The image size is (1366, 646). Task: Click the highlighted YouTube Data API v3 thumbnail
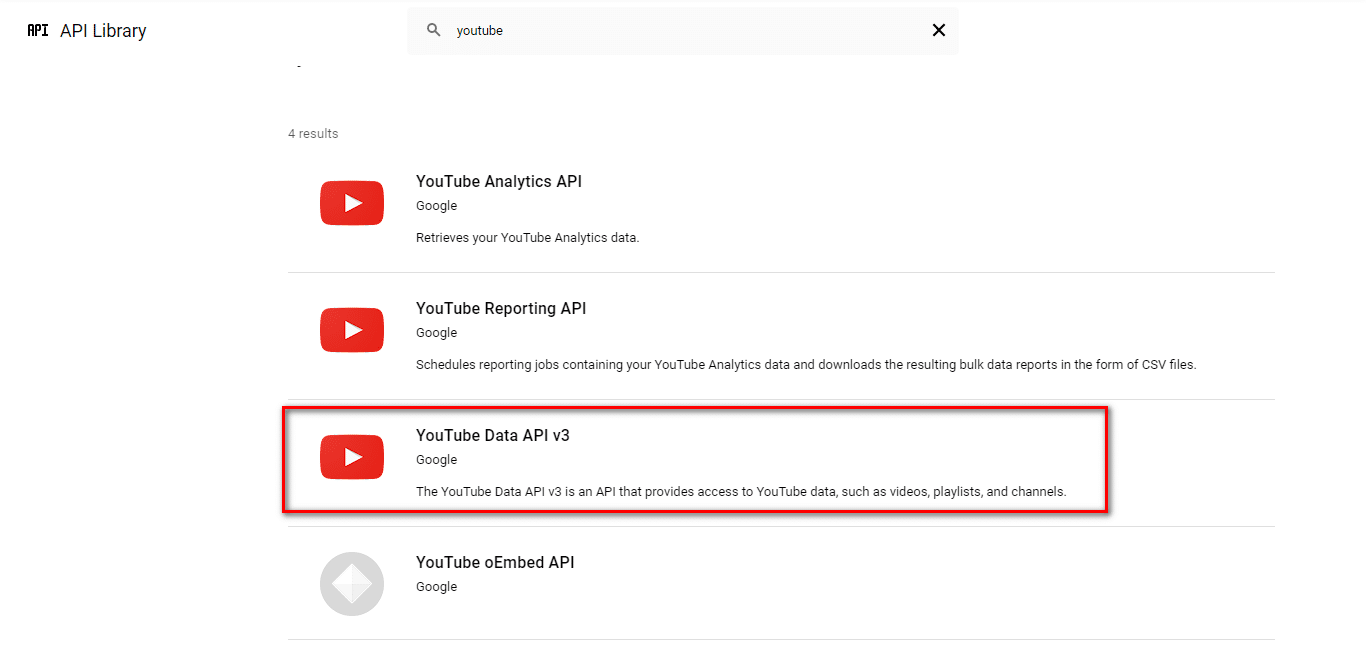351,456
